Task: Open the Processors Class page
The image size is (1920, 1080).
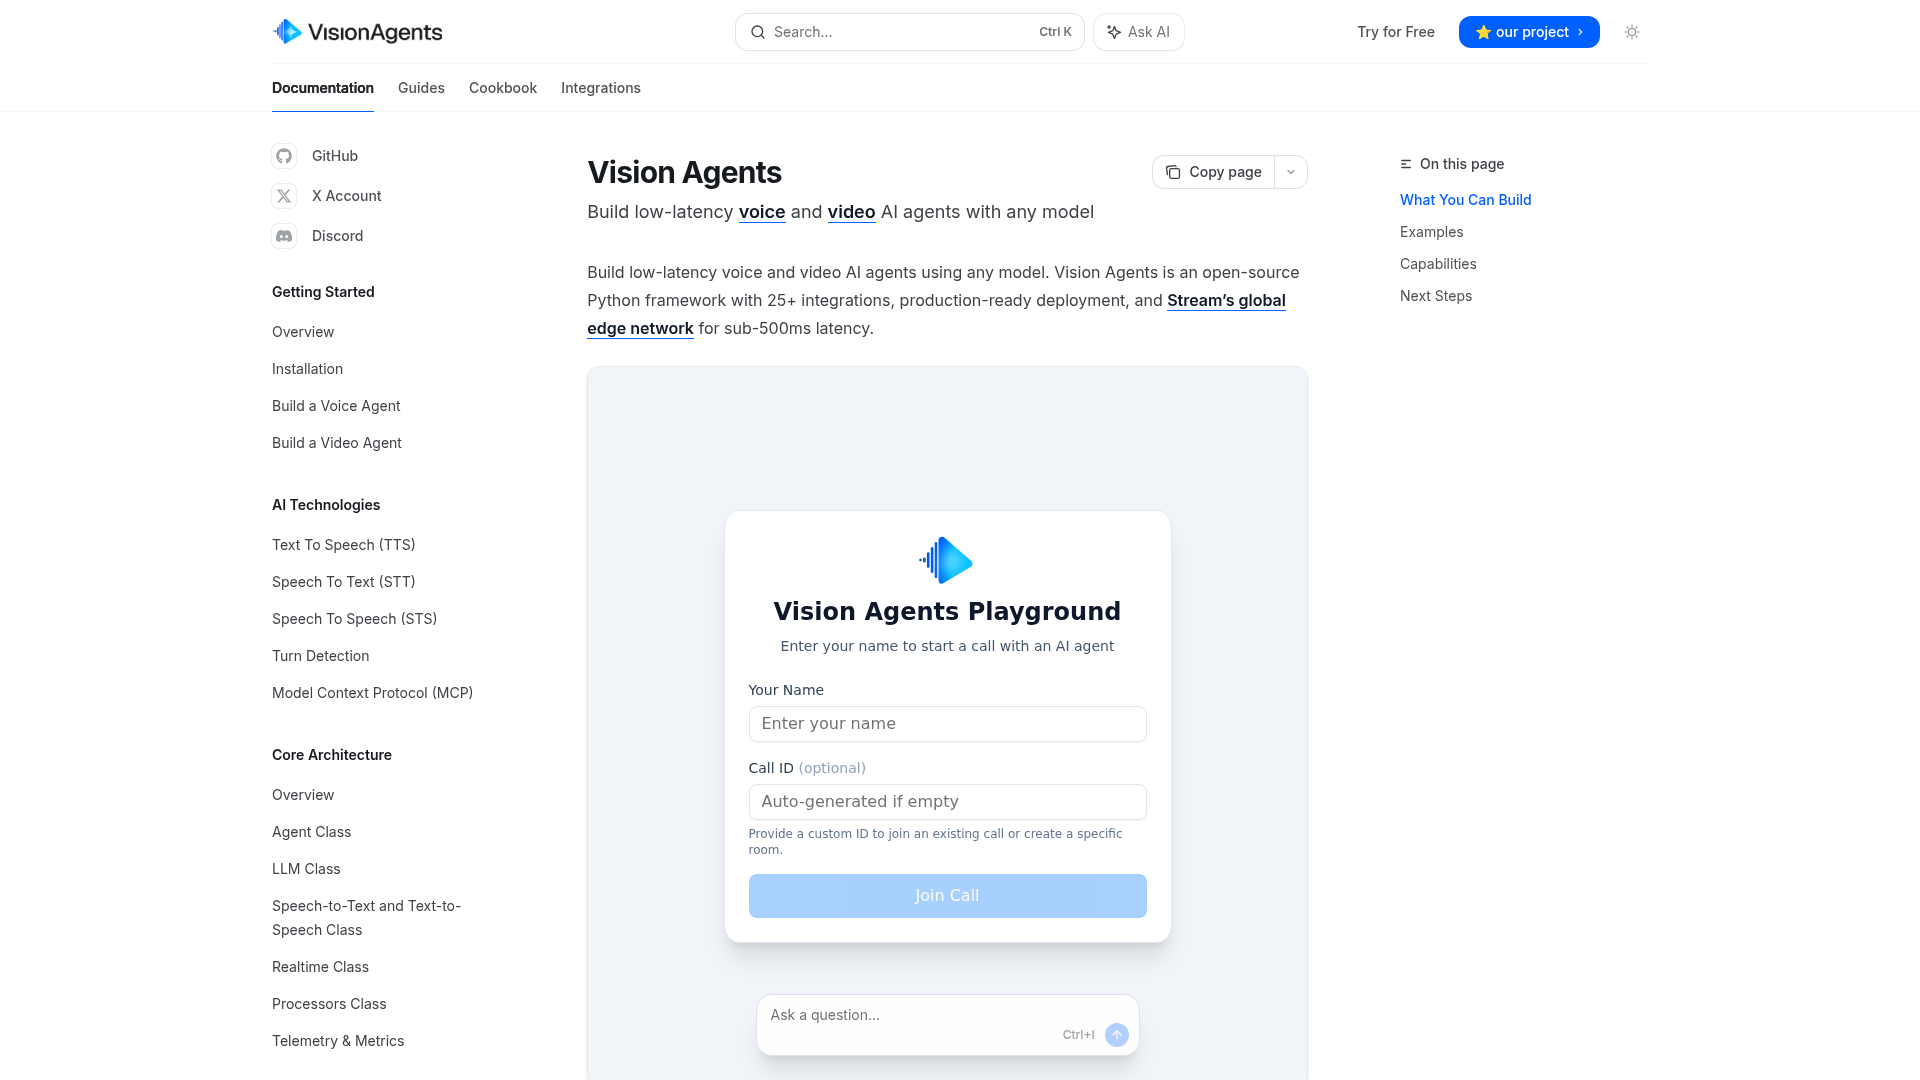Action: 329,1004
